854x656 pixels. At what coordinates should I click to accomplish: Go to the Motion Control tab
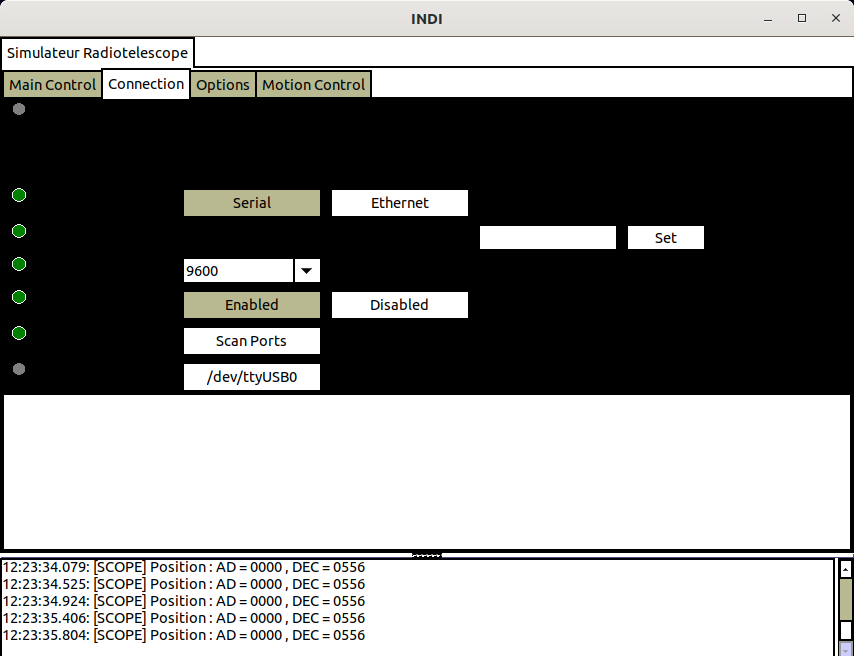tap(313, 85)
